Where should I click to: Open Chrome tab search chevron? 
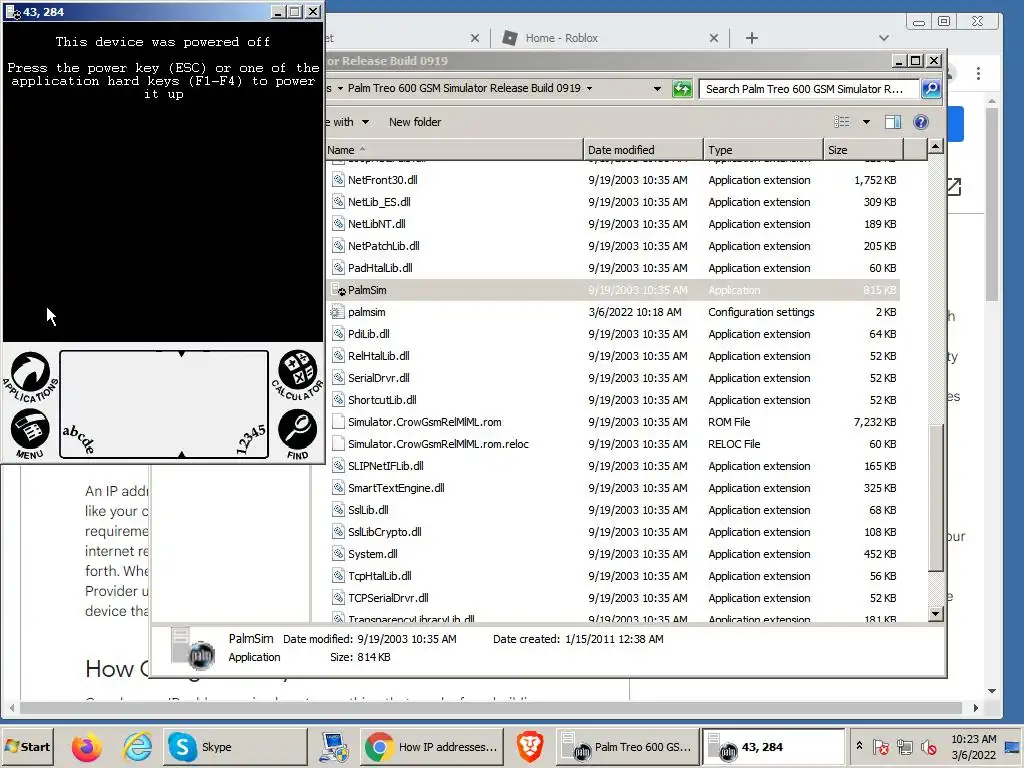[x=884, y=38]
